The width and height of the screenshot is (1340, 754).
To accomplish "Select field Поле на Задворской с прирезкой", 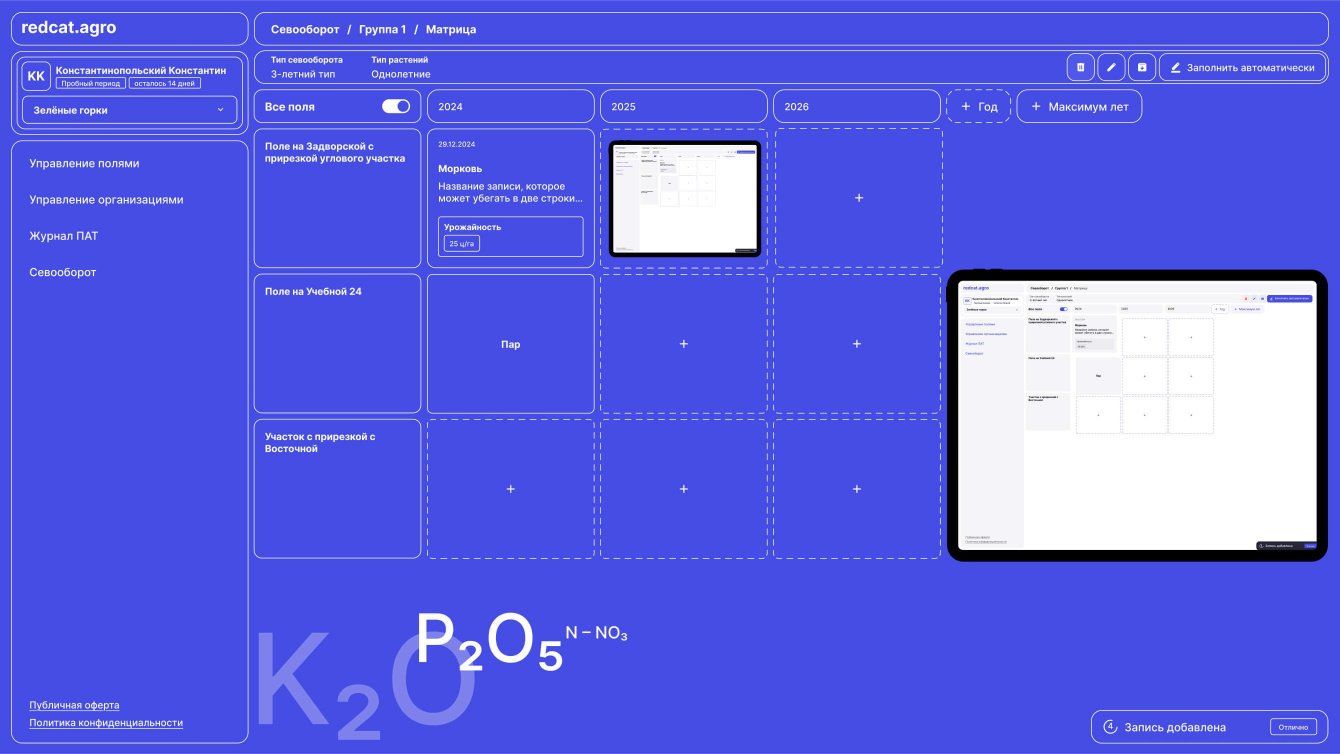I will click(337, 198).
